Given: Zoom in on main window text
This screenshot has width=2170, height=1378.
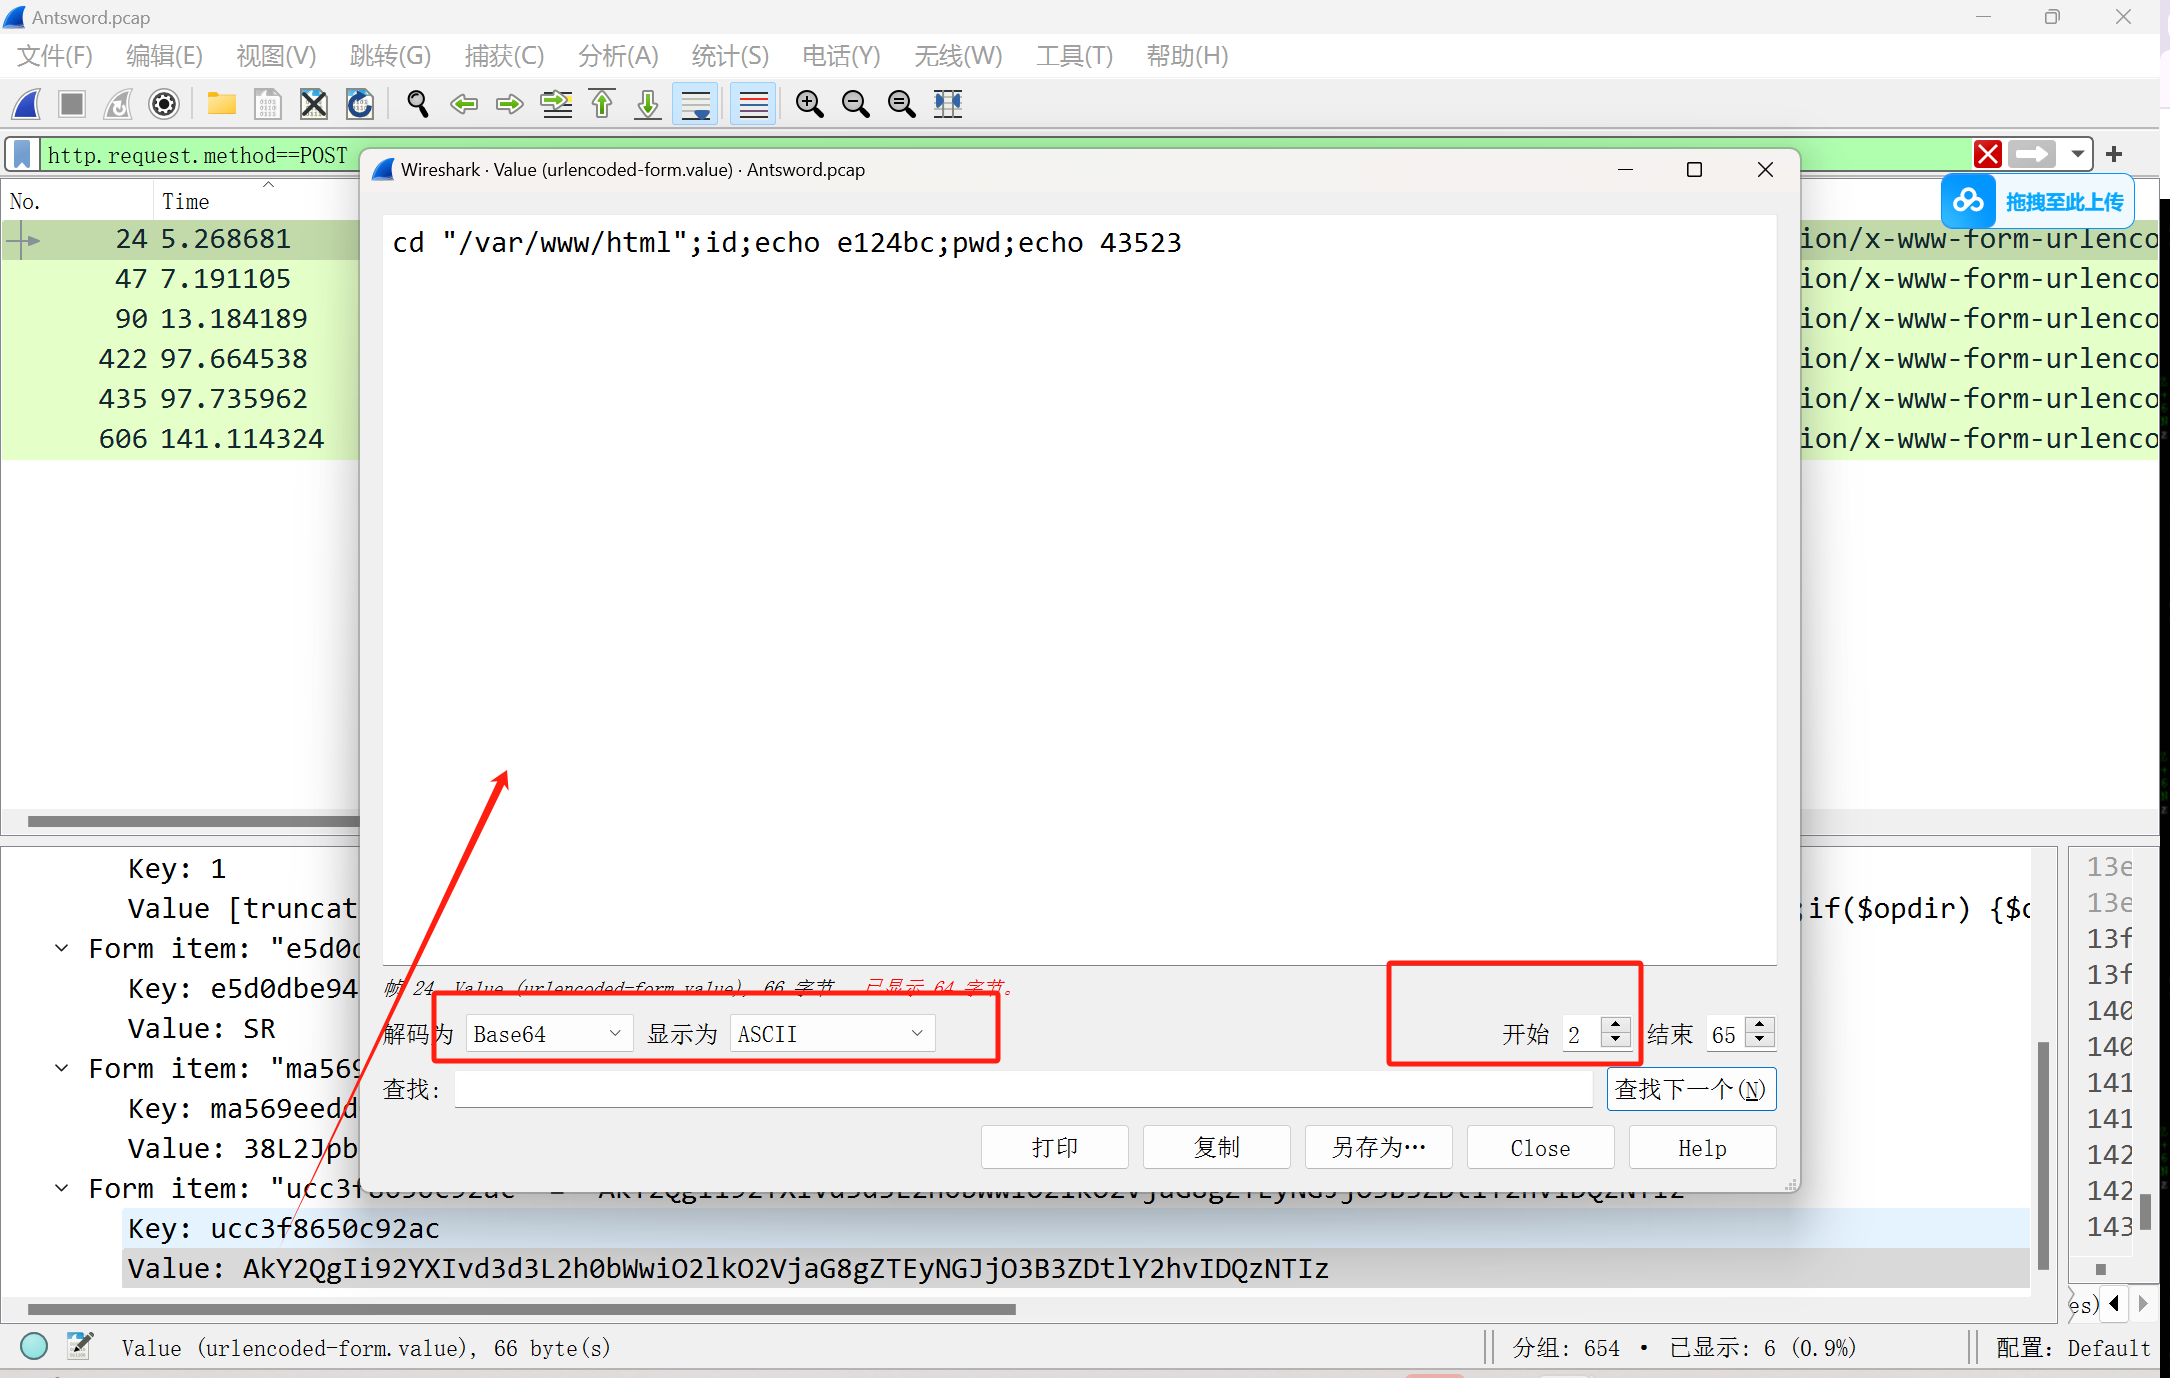Looking at the screenshot, I should [x=809, y=104].
